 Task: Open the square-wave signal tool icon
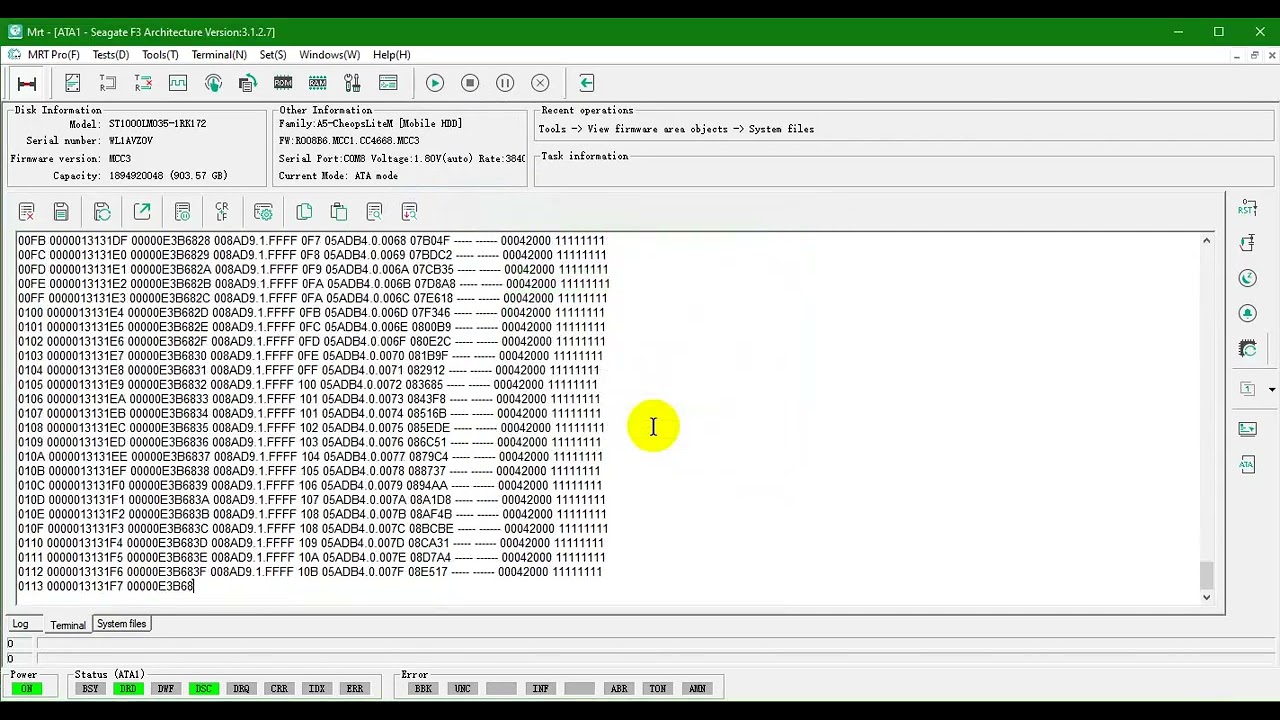pyautogui.click(x=178, y=83)
